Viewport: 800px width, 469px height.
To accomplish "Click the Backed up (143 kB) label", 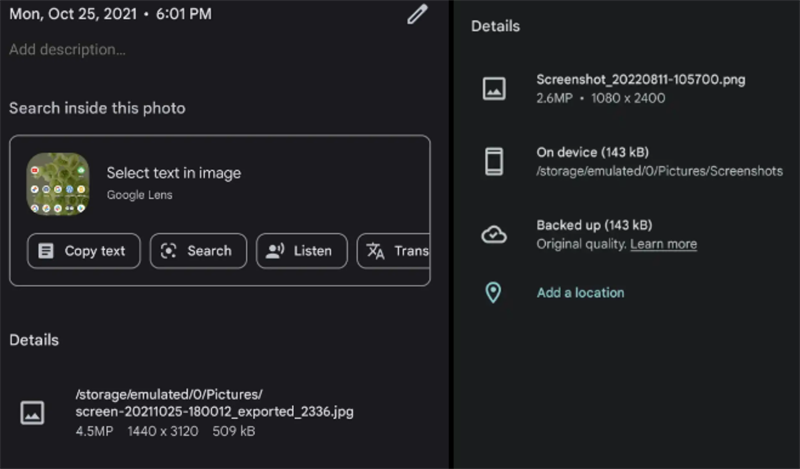I will [x=594, y=225].
